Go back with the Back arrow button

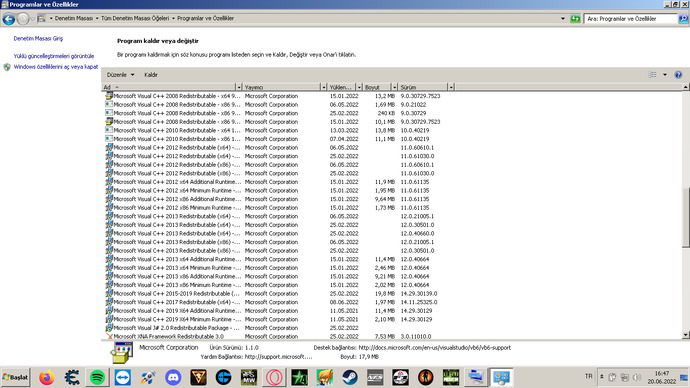(9, 19)
